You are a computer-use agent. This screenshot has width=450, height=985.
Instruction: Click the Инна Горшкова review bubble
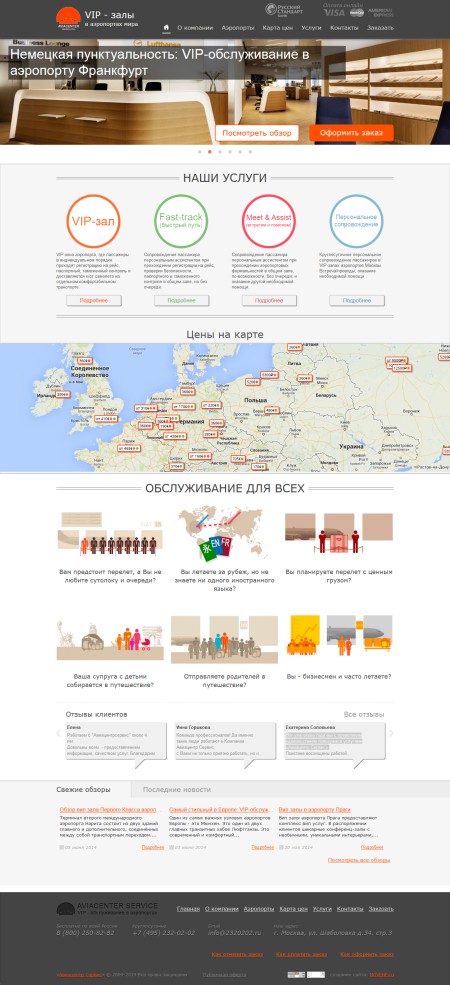pyautogui.click(x=225, y=741)
